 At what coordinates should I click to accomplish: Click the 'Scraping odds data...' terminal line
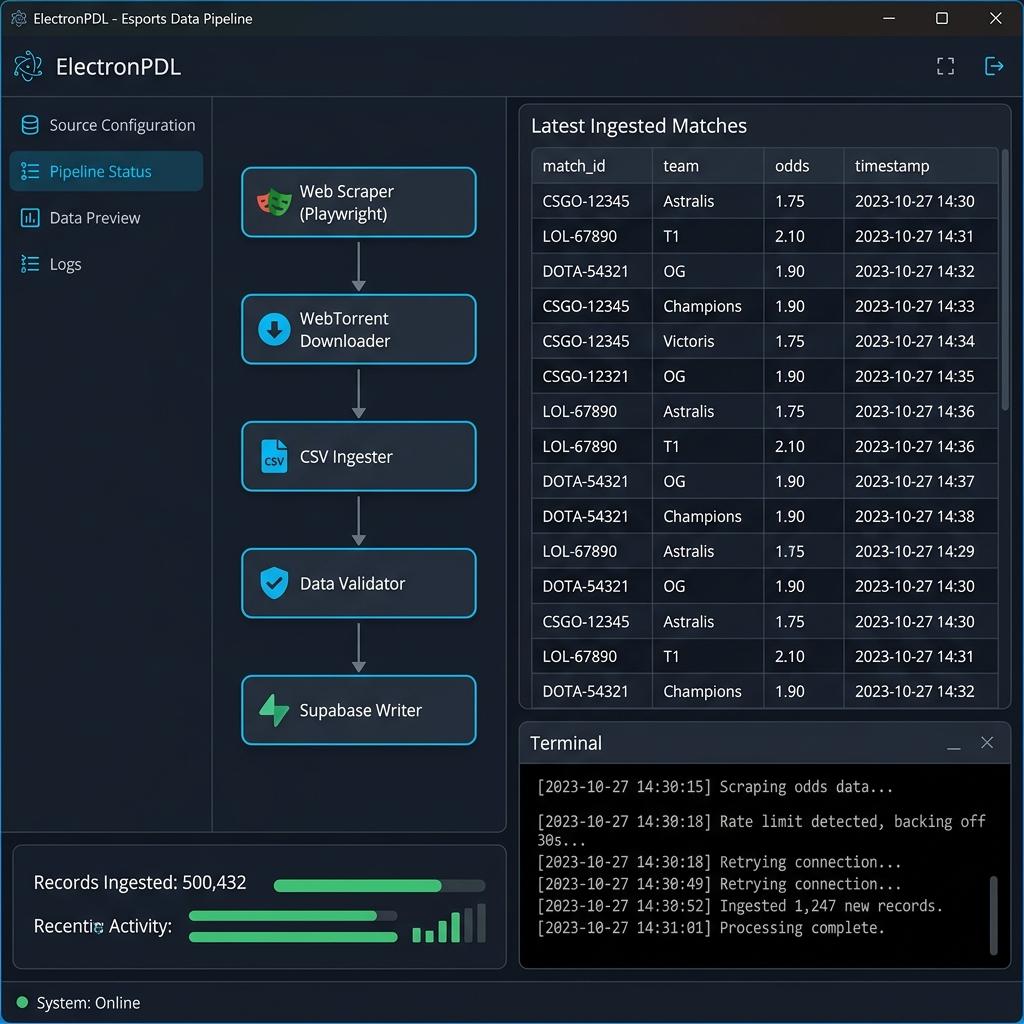(714, 787)
